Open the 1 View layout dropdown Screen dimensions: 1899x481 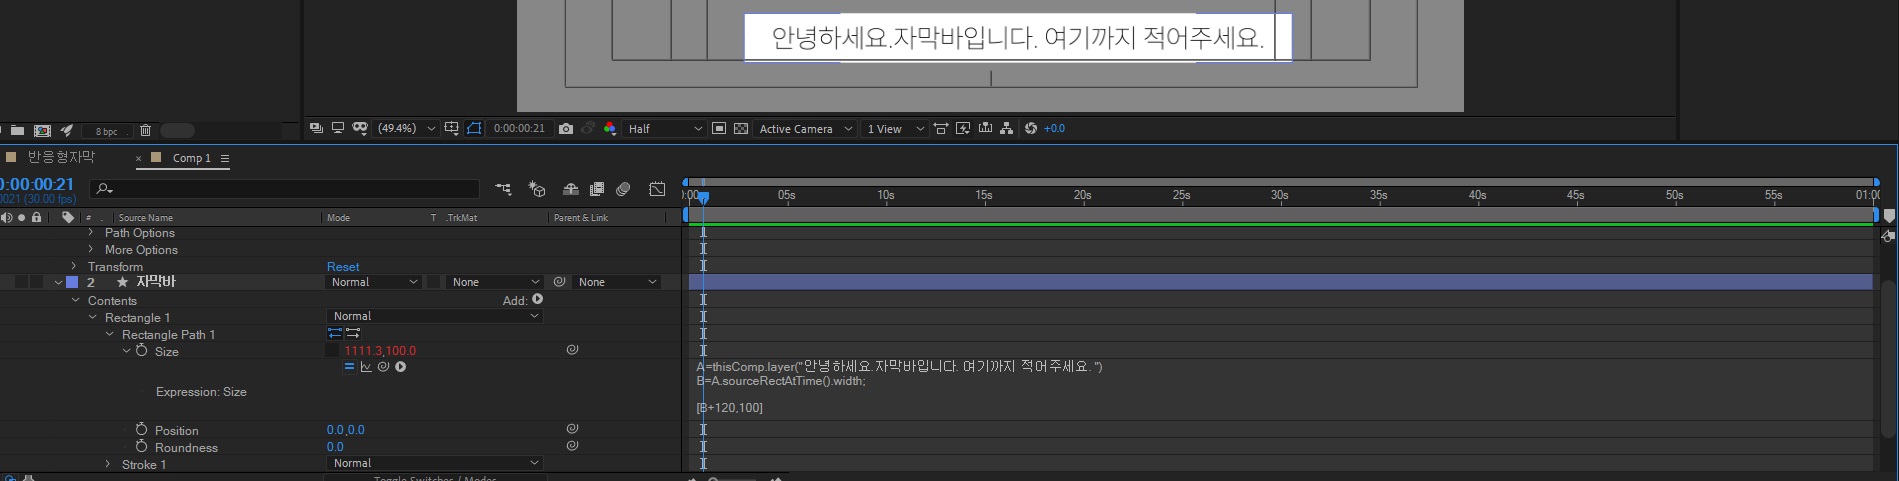coord(895,128)
